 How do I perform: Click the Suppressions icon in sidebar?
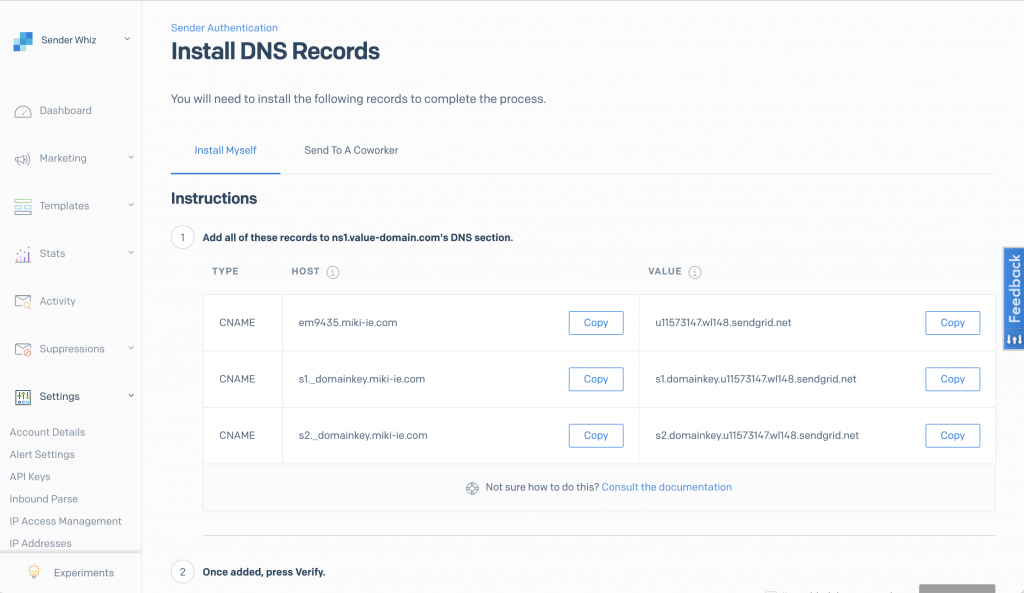coord(23,349)
